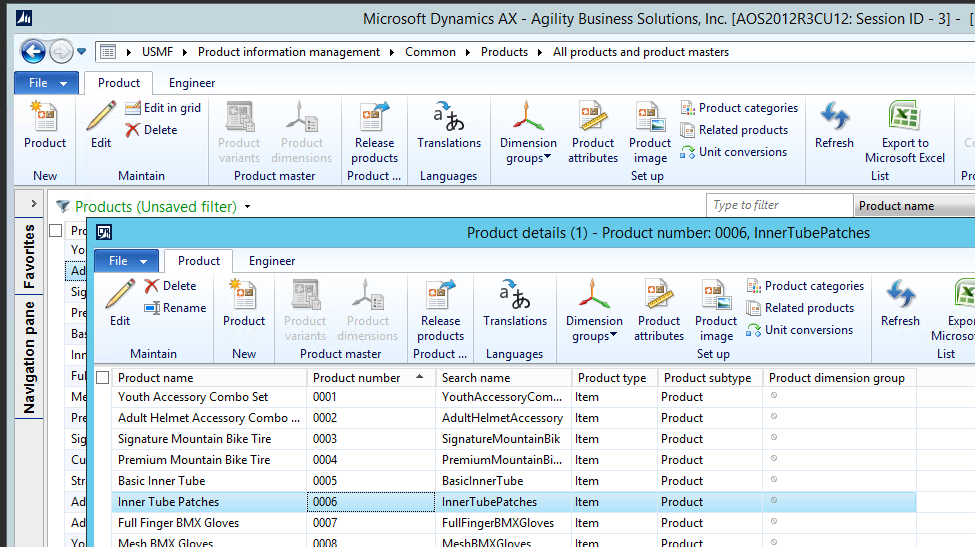Select the Product tab in main ribbon
Screen dimensions: 975x547
(119, 83)
